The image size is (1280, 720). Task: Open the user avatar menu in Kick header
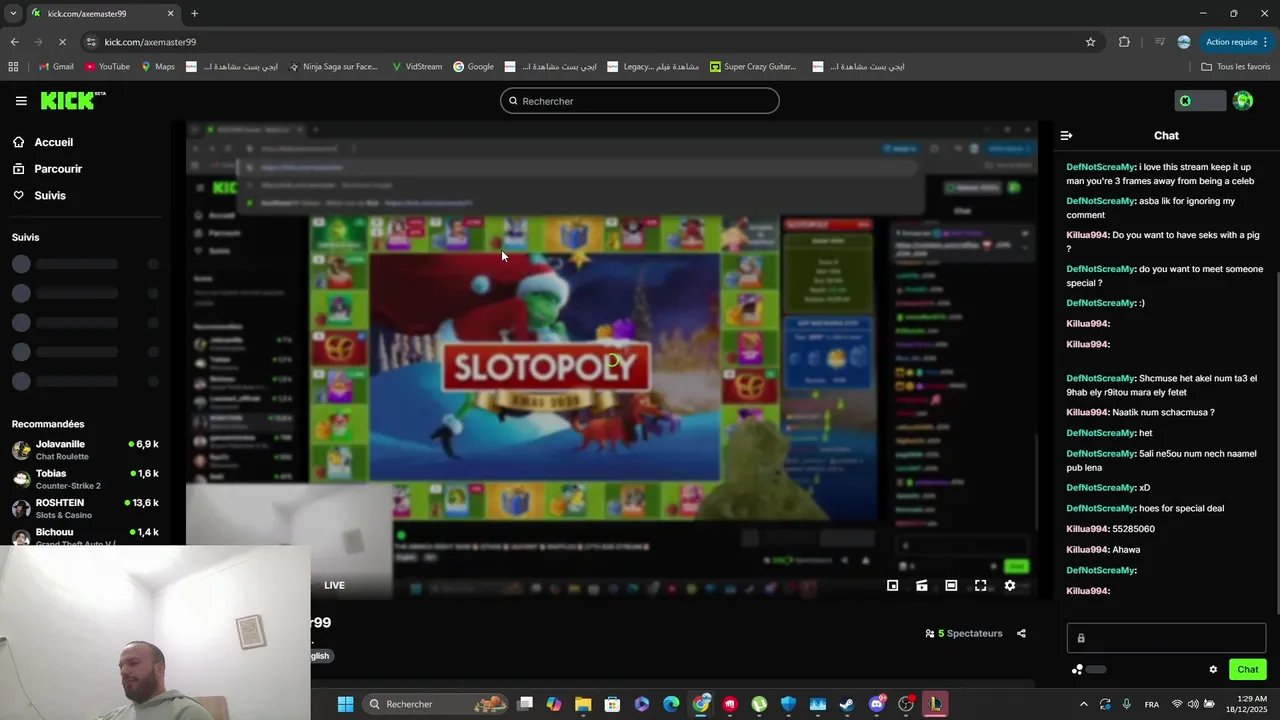[x=1243, y=101]
